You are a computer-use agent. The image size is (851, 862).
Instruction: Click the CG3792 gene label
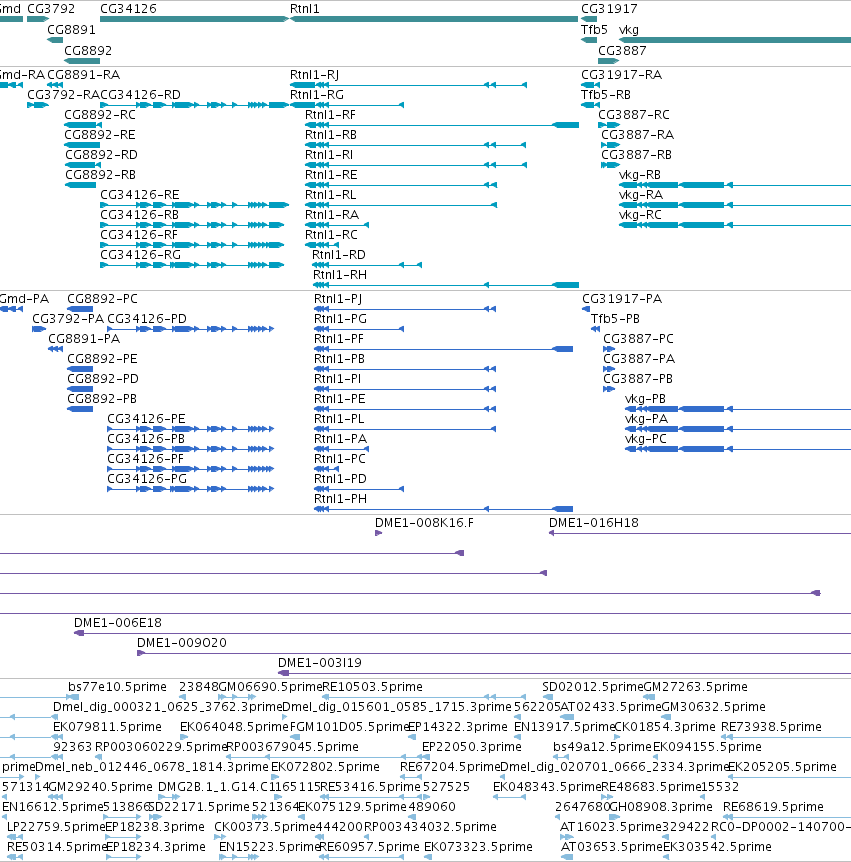coord(51,9)
